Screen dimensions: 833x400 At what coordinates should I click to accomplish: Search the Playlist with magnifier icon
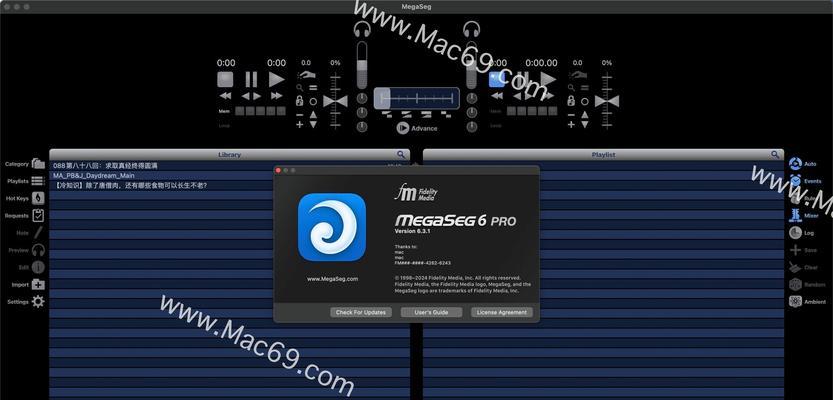pyautogui.click(x=775, y=155)
